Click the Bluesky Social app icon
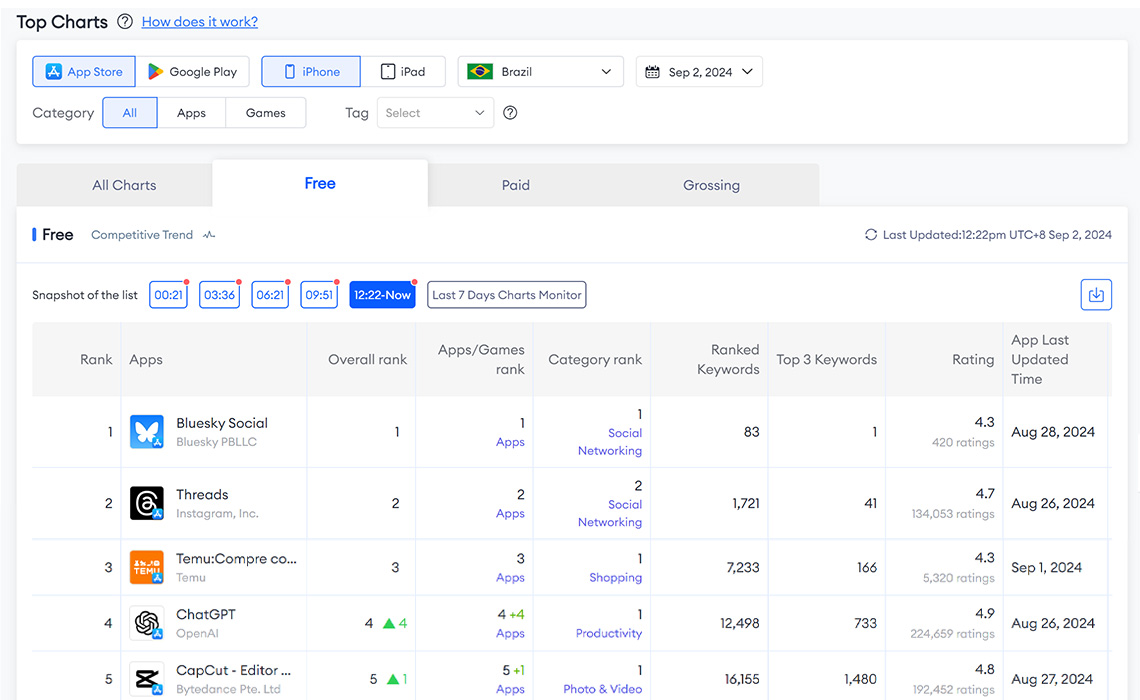 [x=146, y=432]
